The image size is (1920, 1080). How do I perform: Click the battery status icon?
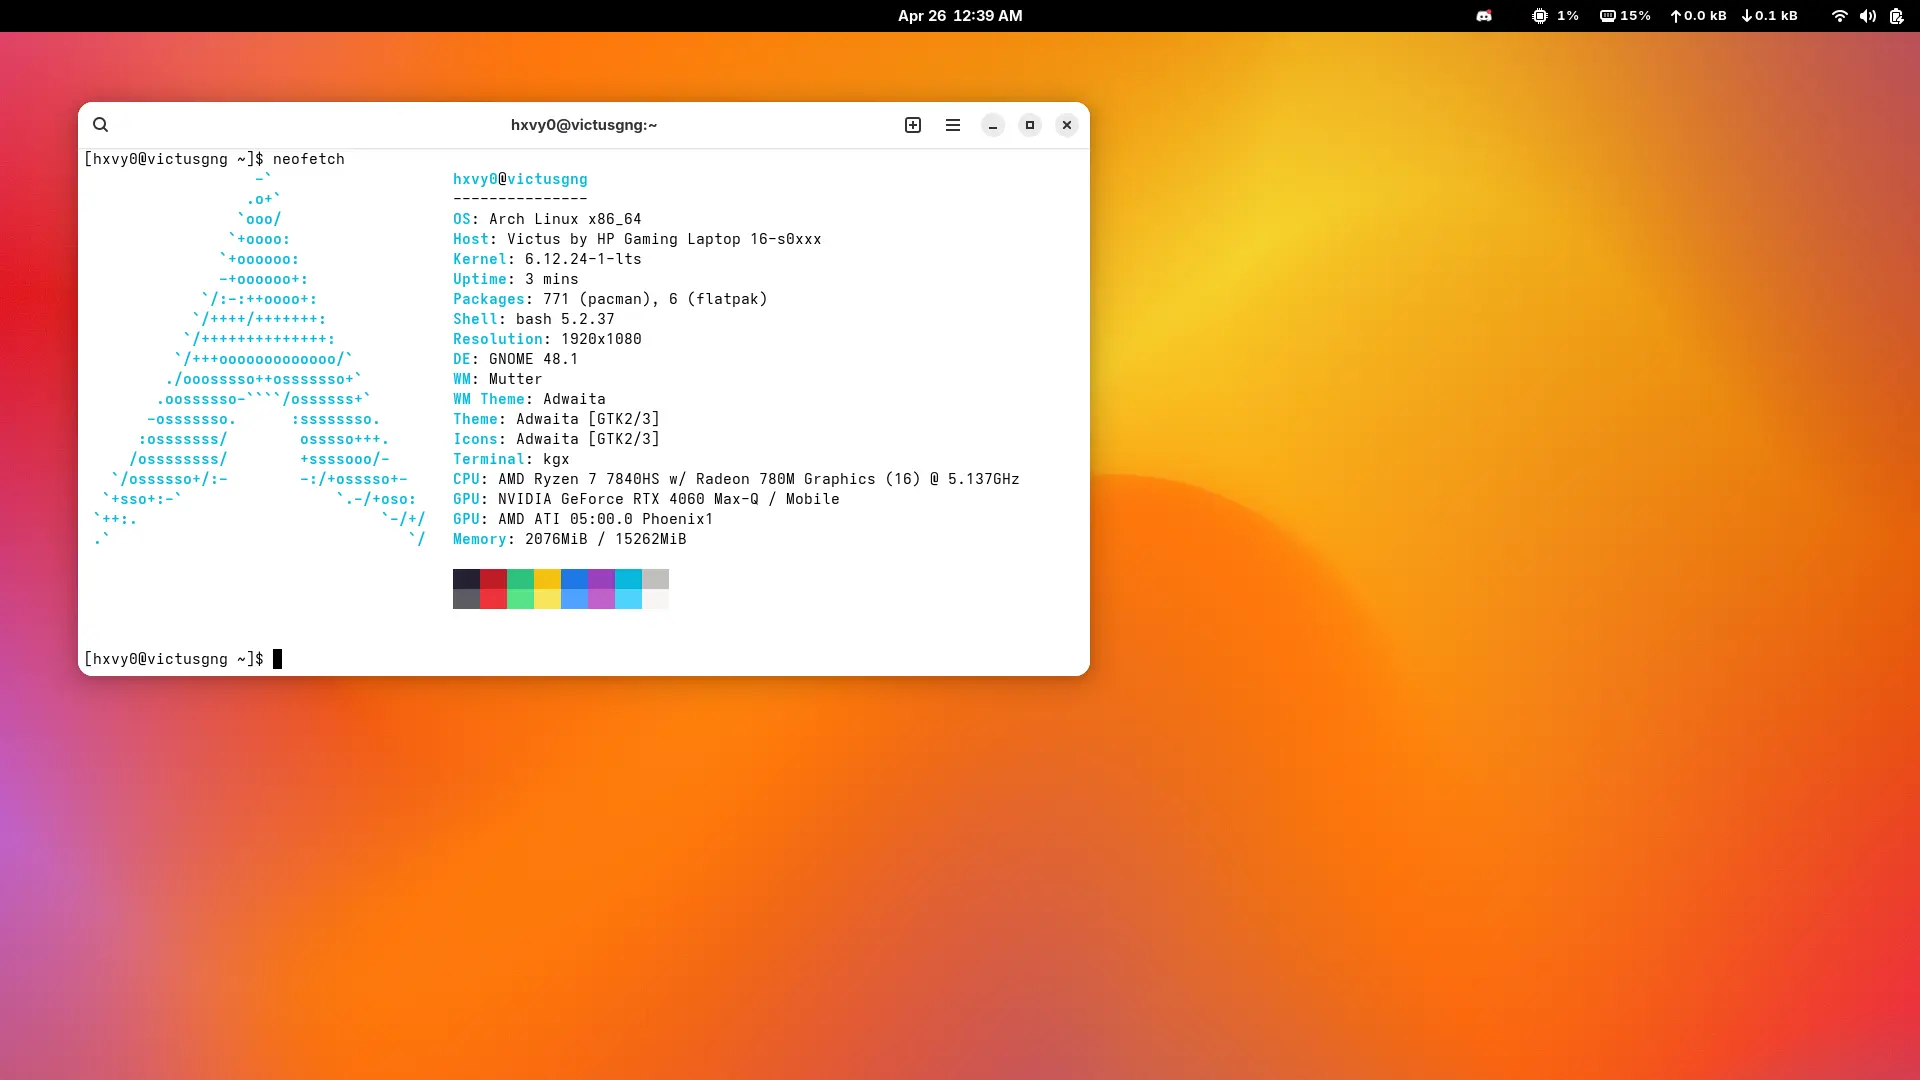[1896, 16]
